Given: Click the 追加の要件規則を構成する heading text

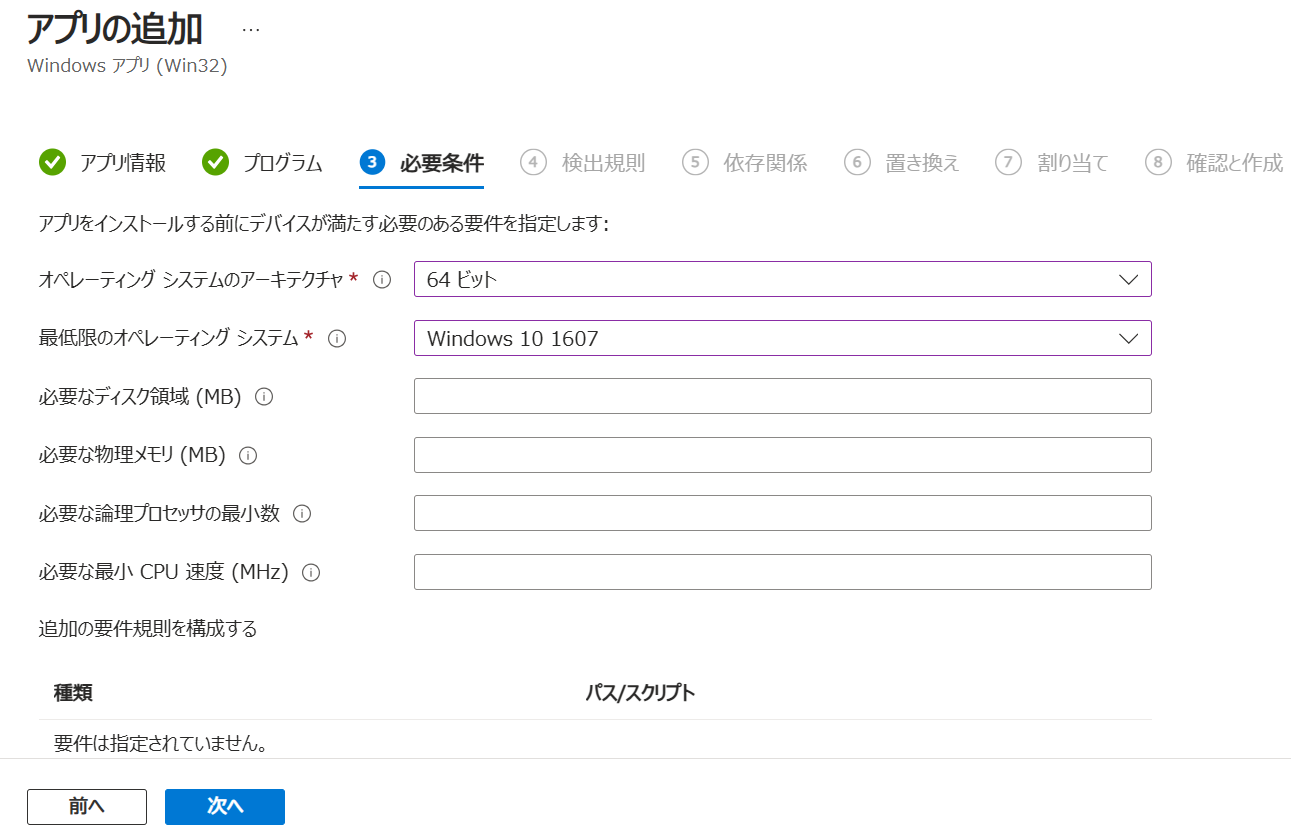Looking at the screenshot, I should (x=148, y=629).
